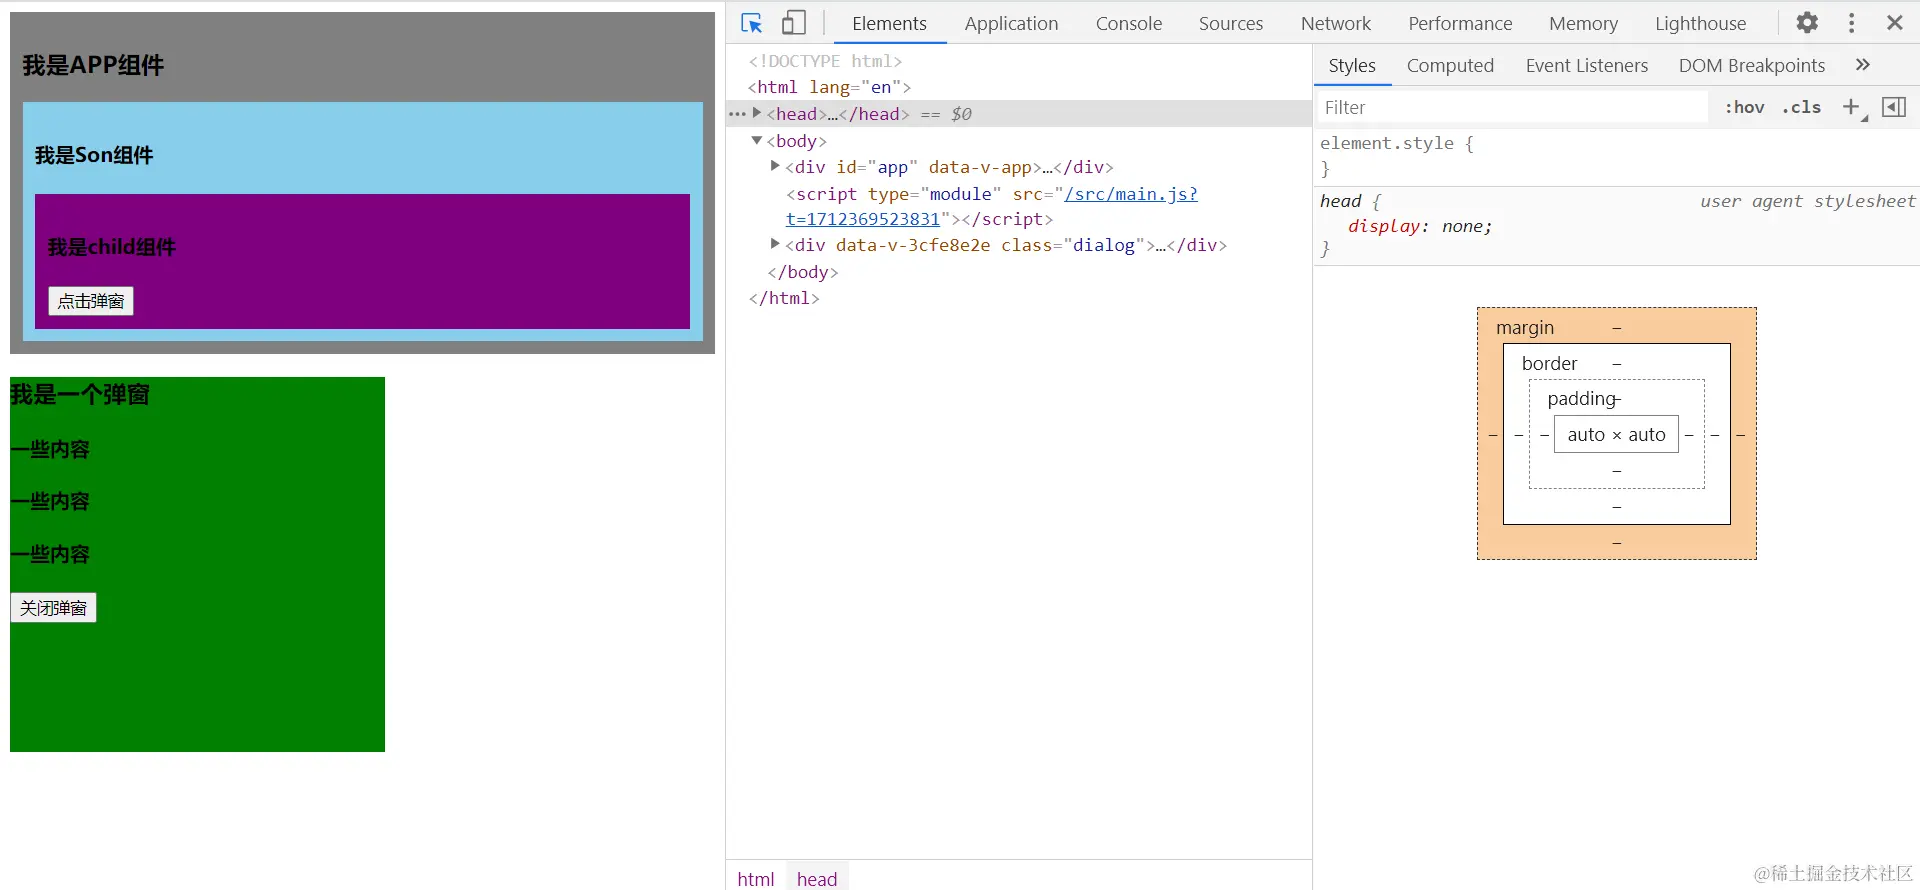
Task: Open the DOM Breakpoints sub-tab
Action: tap(1751, 65)
